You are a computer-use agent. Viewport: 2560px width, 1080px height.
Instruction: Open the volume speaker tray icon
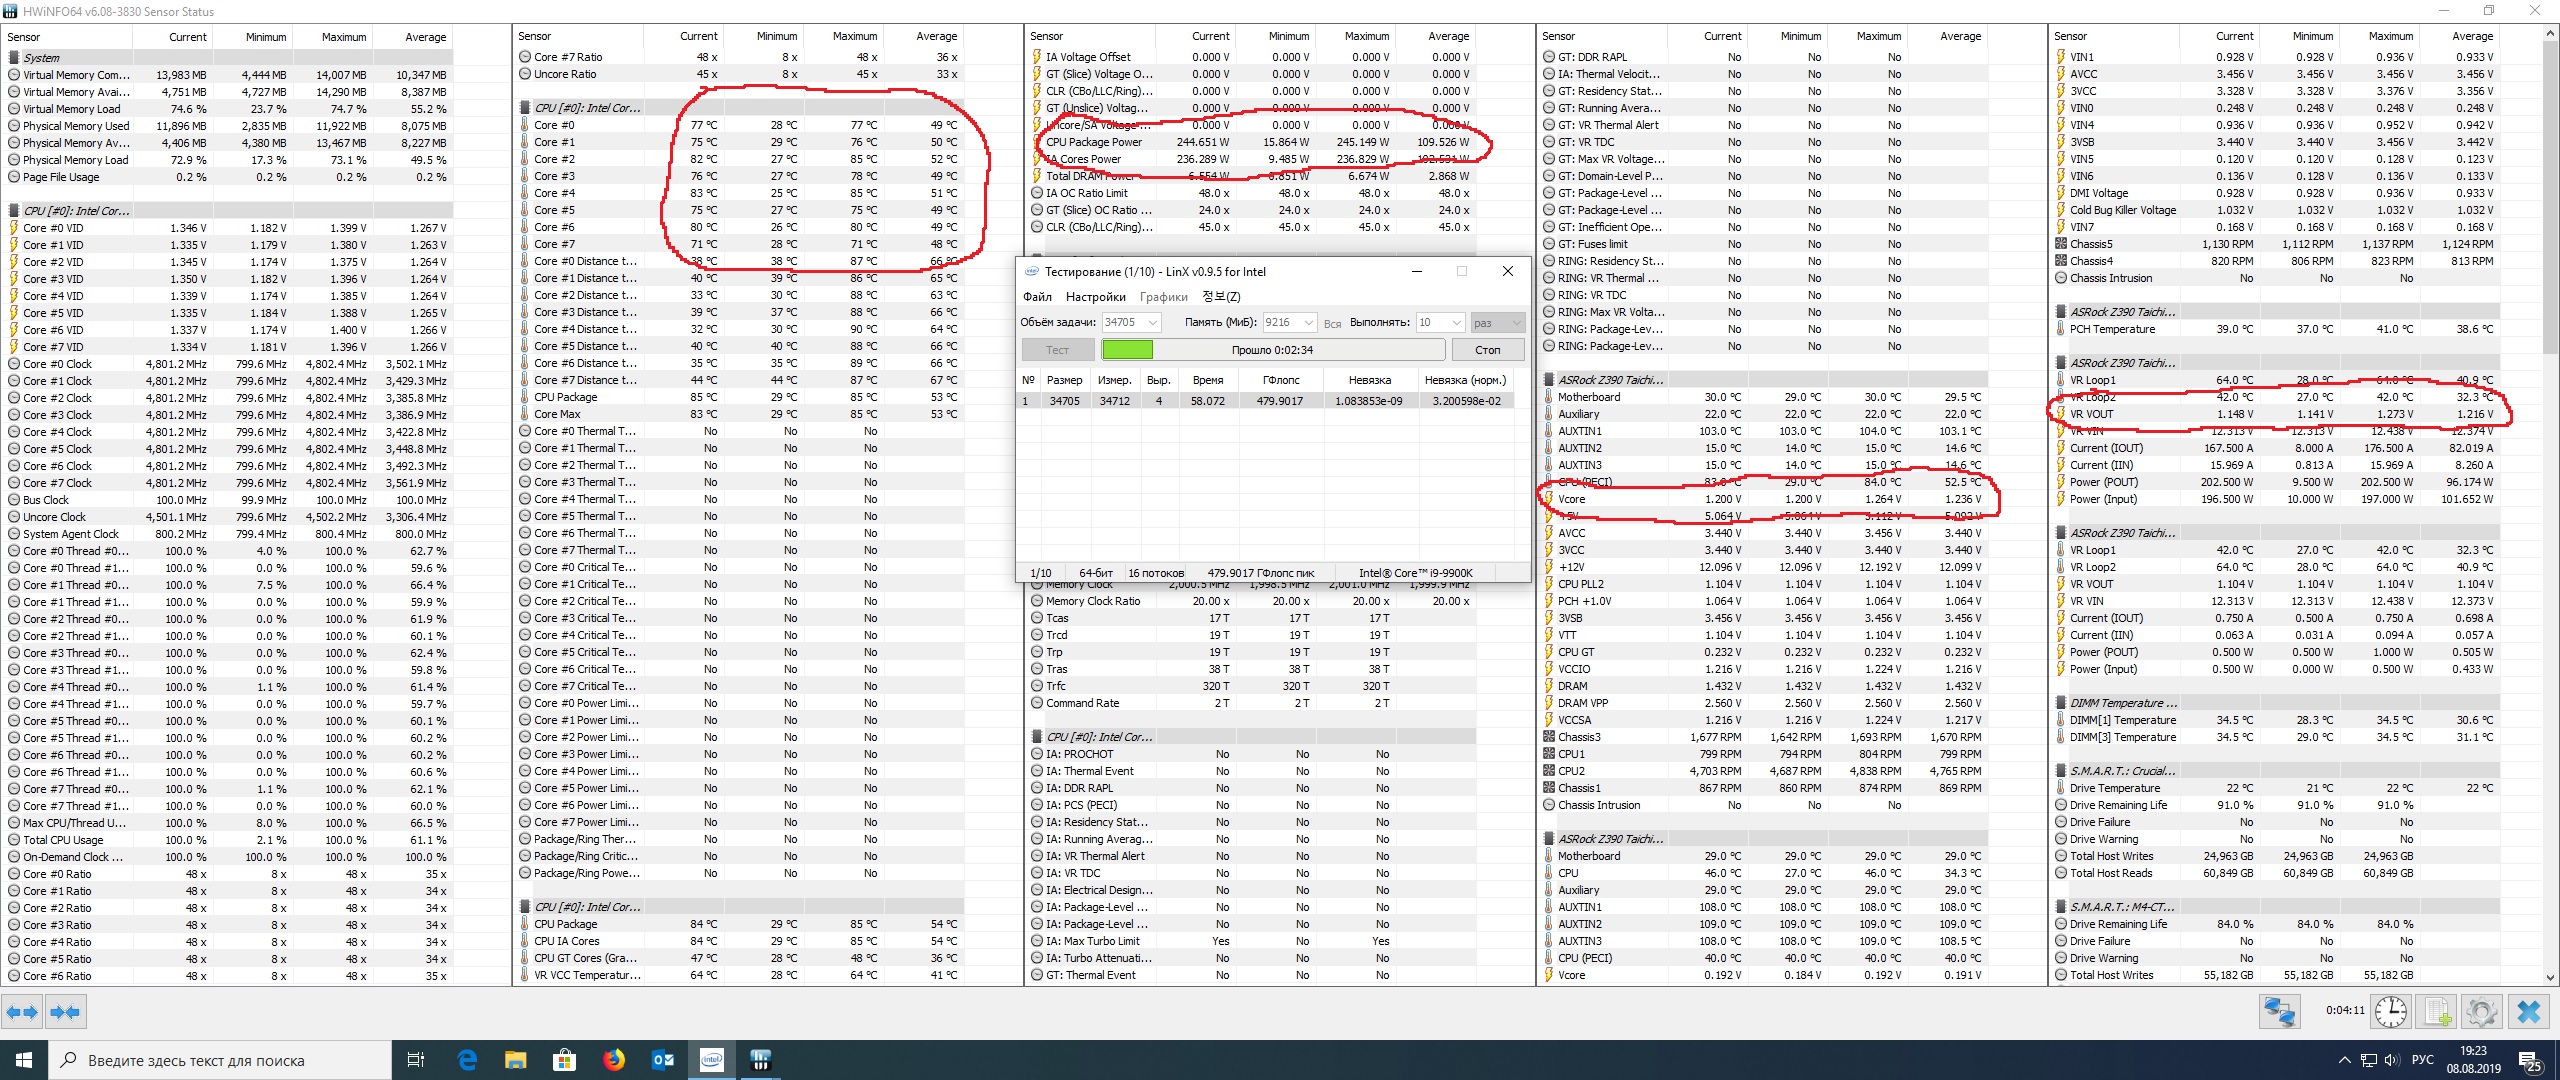click(x=2392, y=1060)
